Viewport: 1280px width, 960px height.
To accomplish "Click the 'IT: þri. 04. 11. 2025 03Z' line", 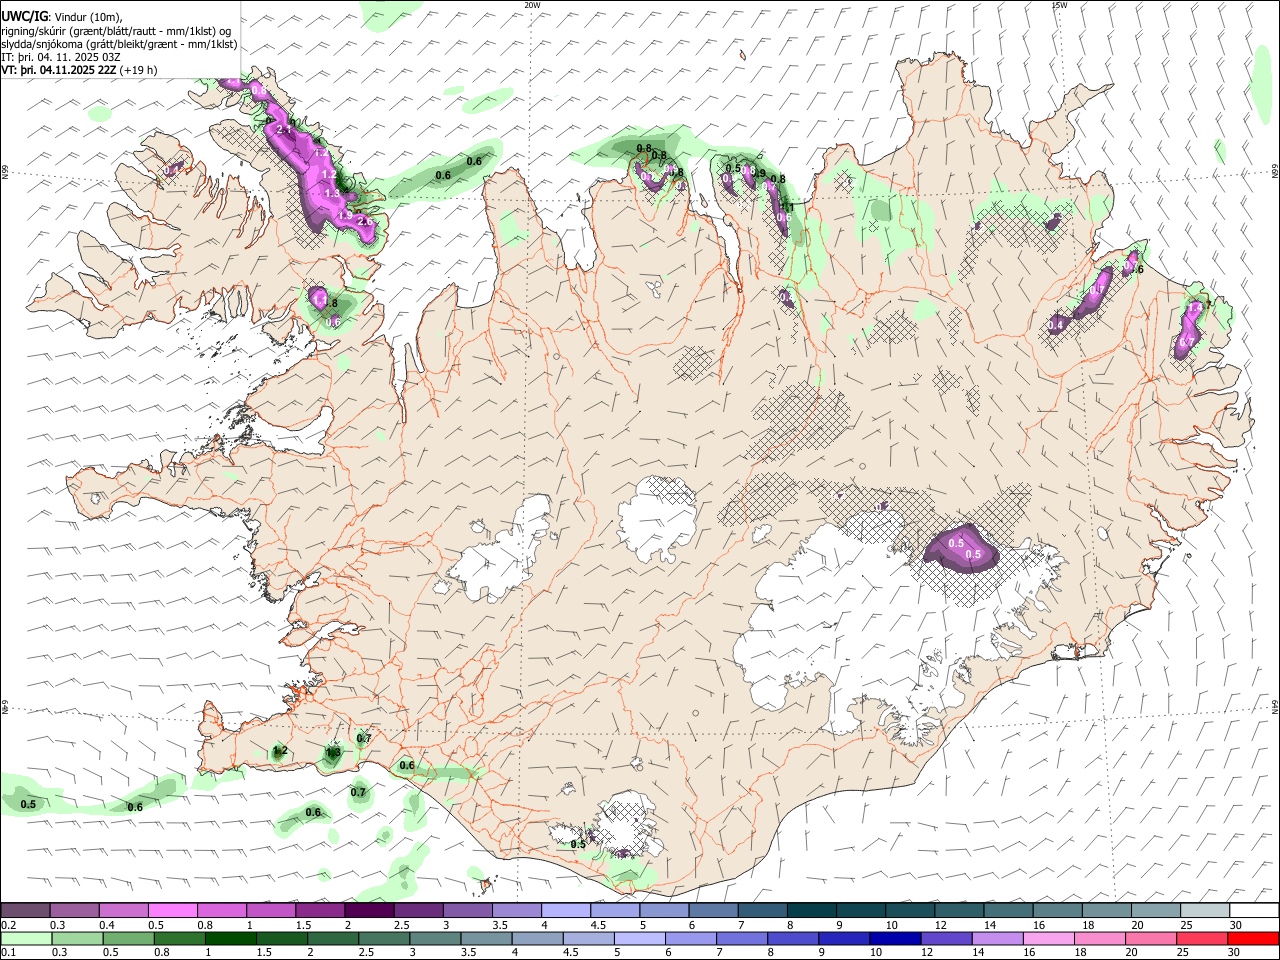I will coord(61,57).
